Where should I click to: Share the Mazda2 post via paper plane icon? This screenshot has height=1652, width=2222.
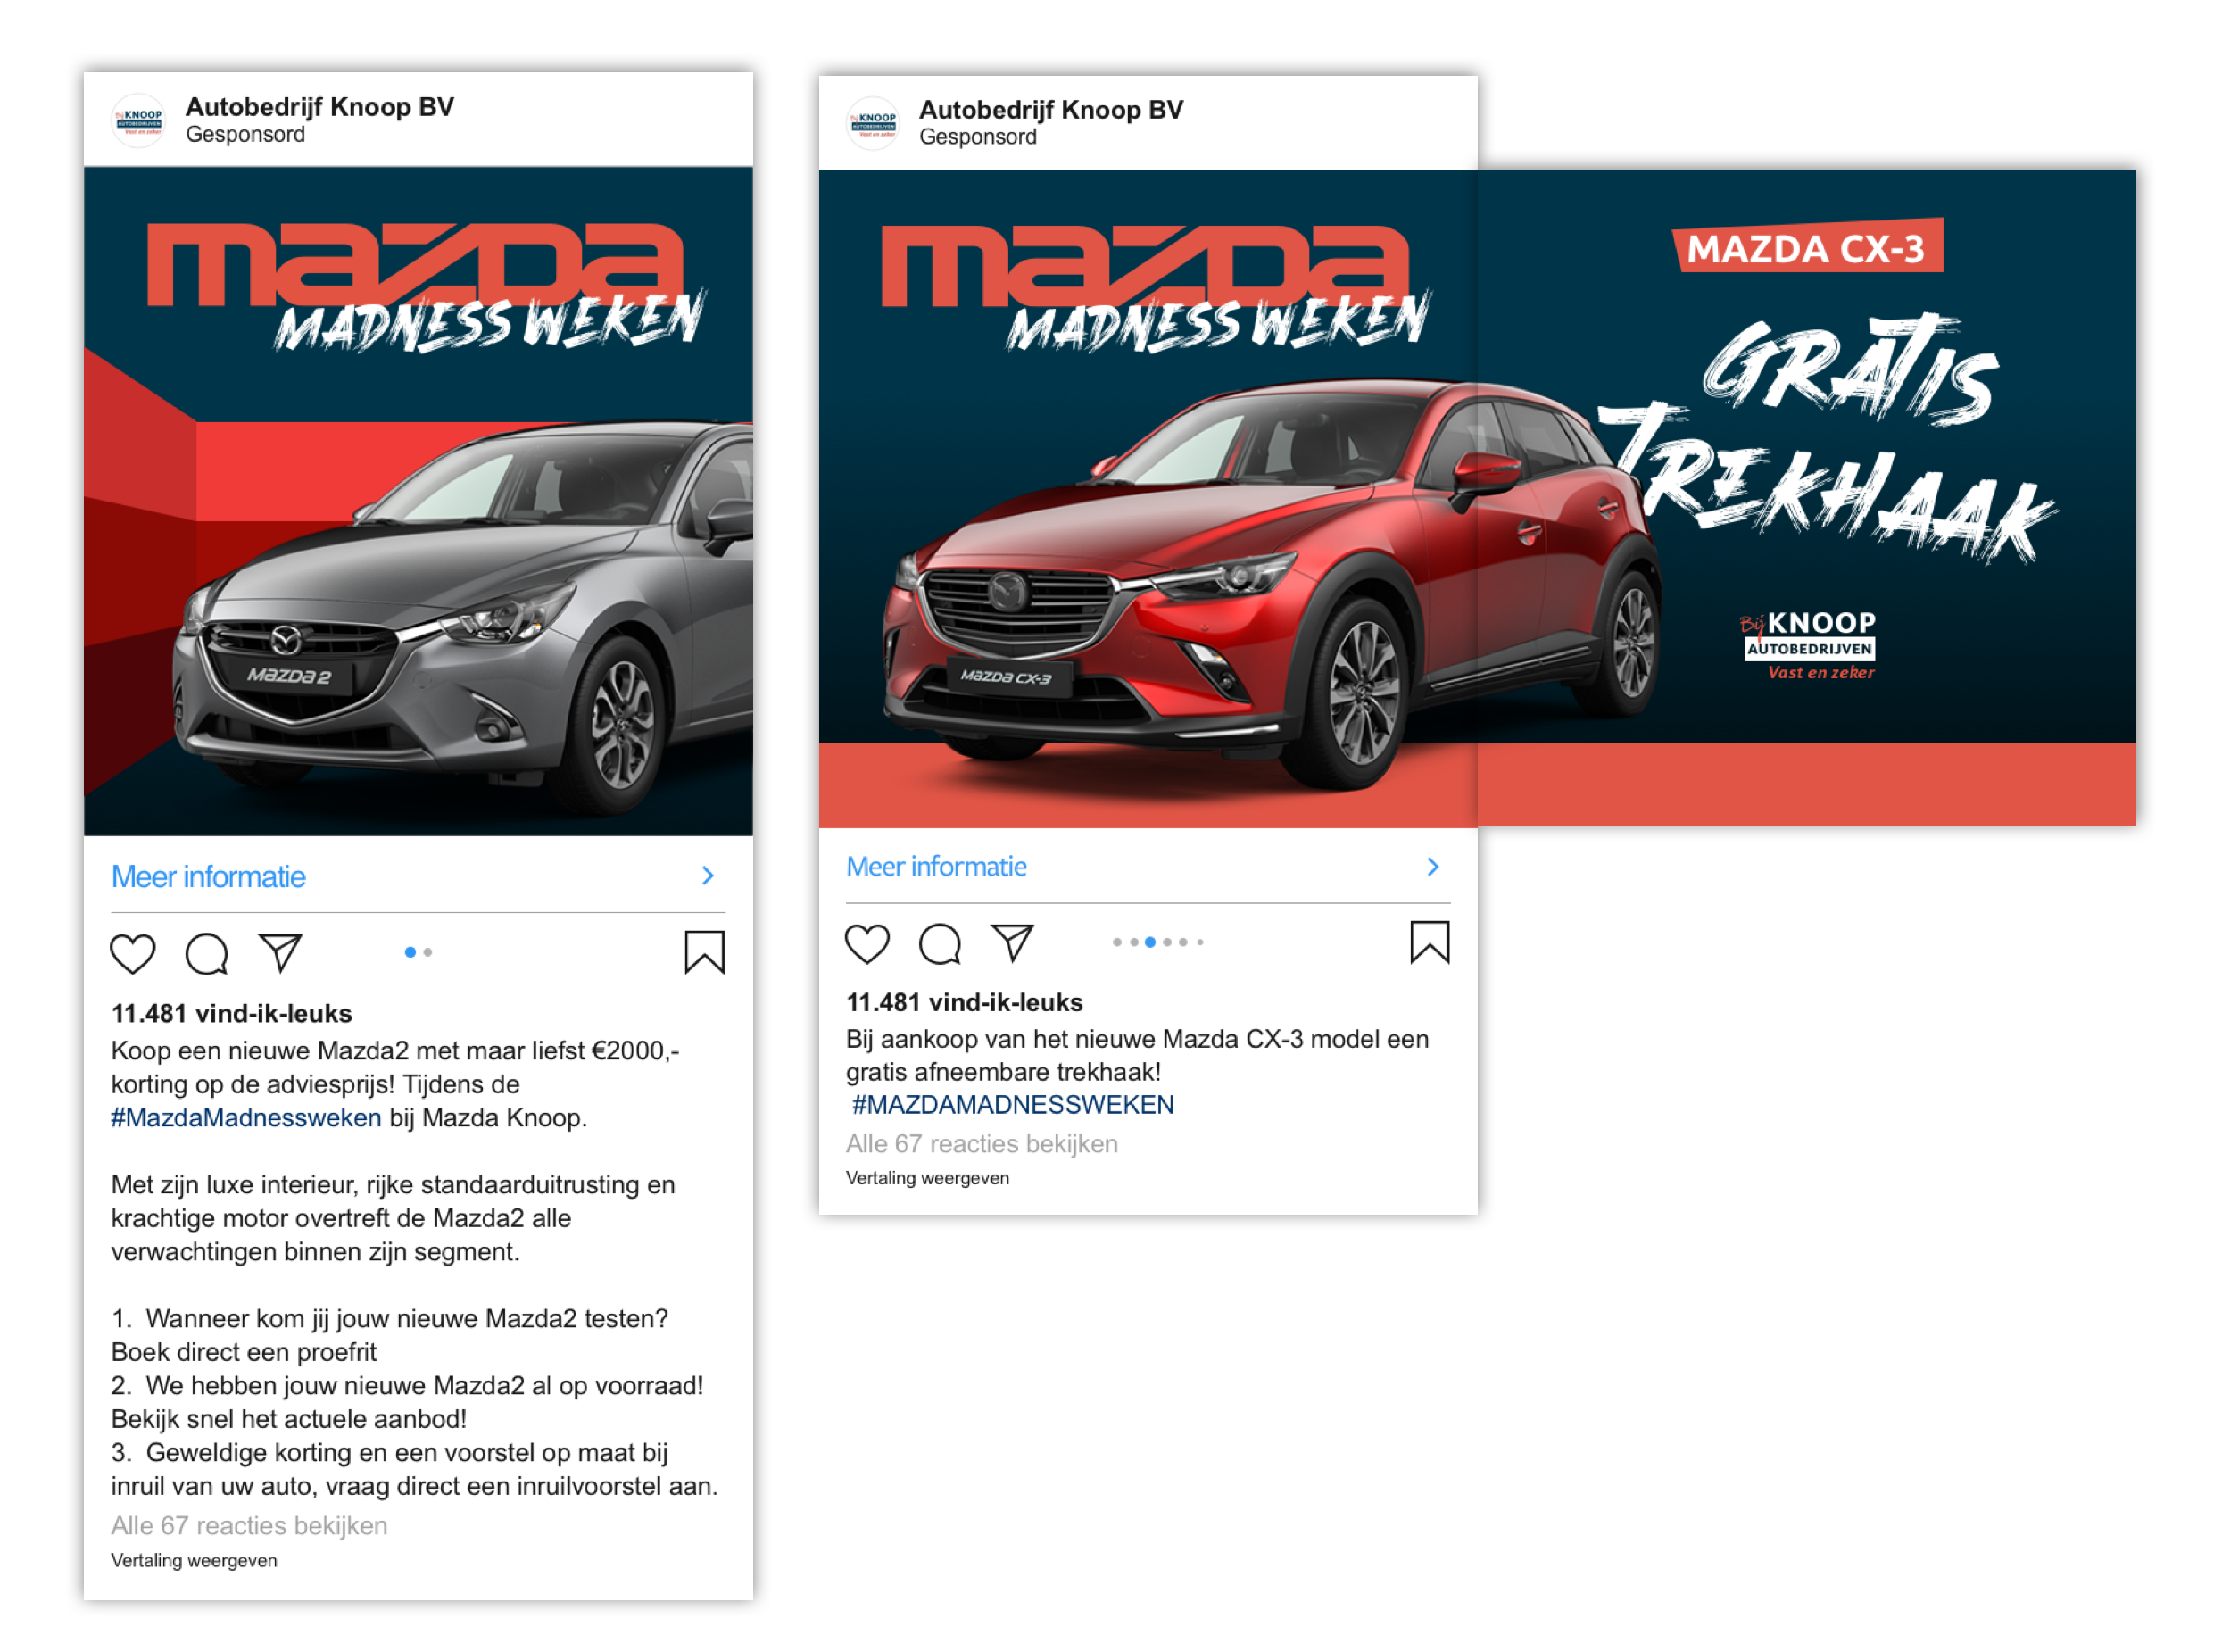tap(281, 952)
